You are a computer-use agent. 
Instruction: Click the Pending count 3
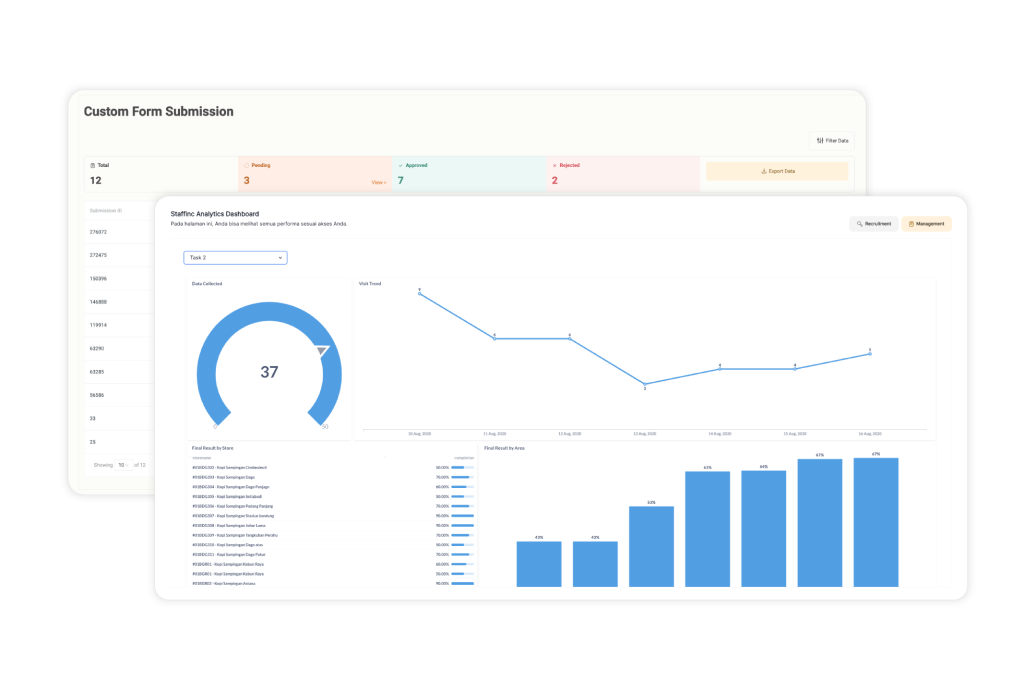[x=246, y=180]
